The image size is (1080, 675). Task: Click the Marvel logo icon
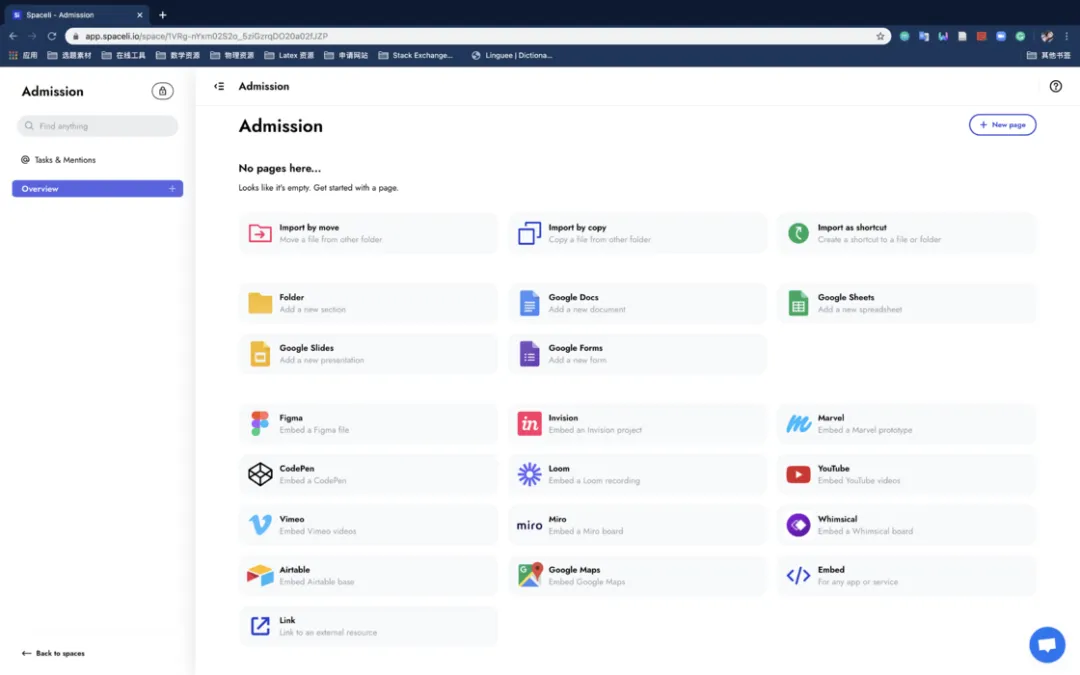pyautogui.click(x=798, y=424)
